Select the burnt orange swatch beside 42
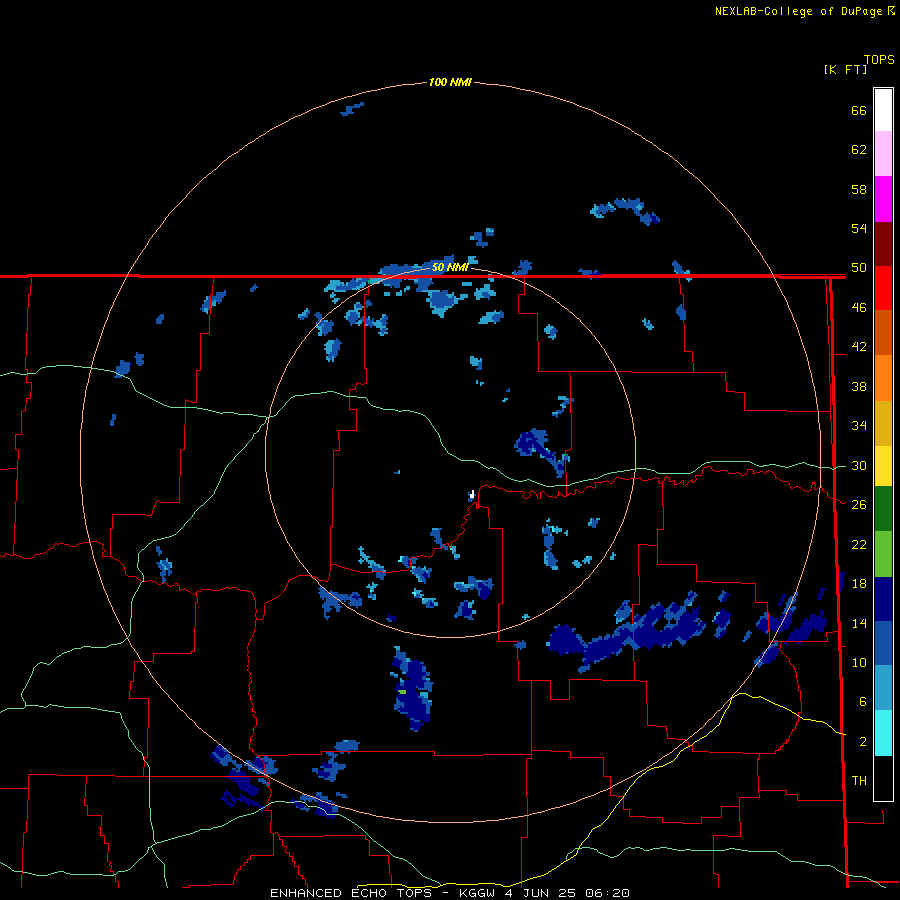The image size is (900, 900). 883,332
